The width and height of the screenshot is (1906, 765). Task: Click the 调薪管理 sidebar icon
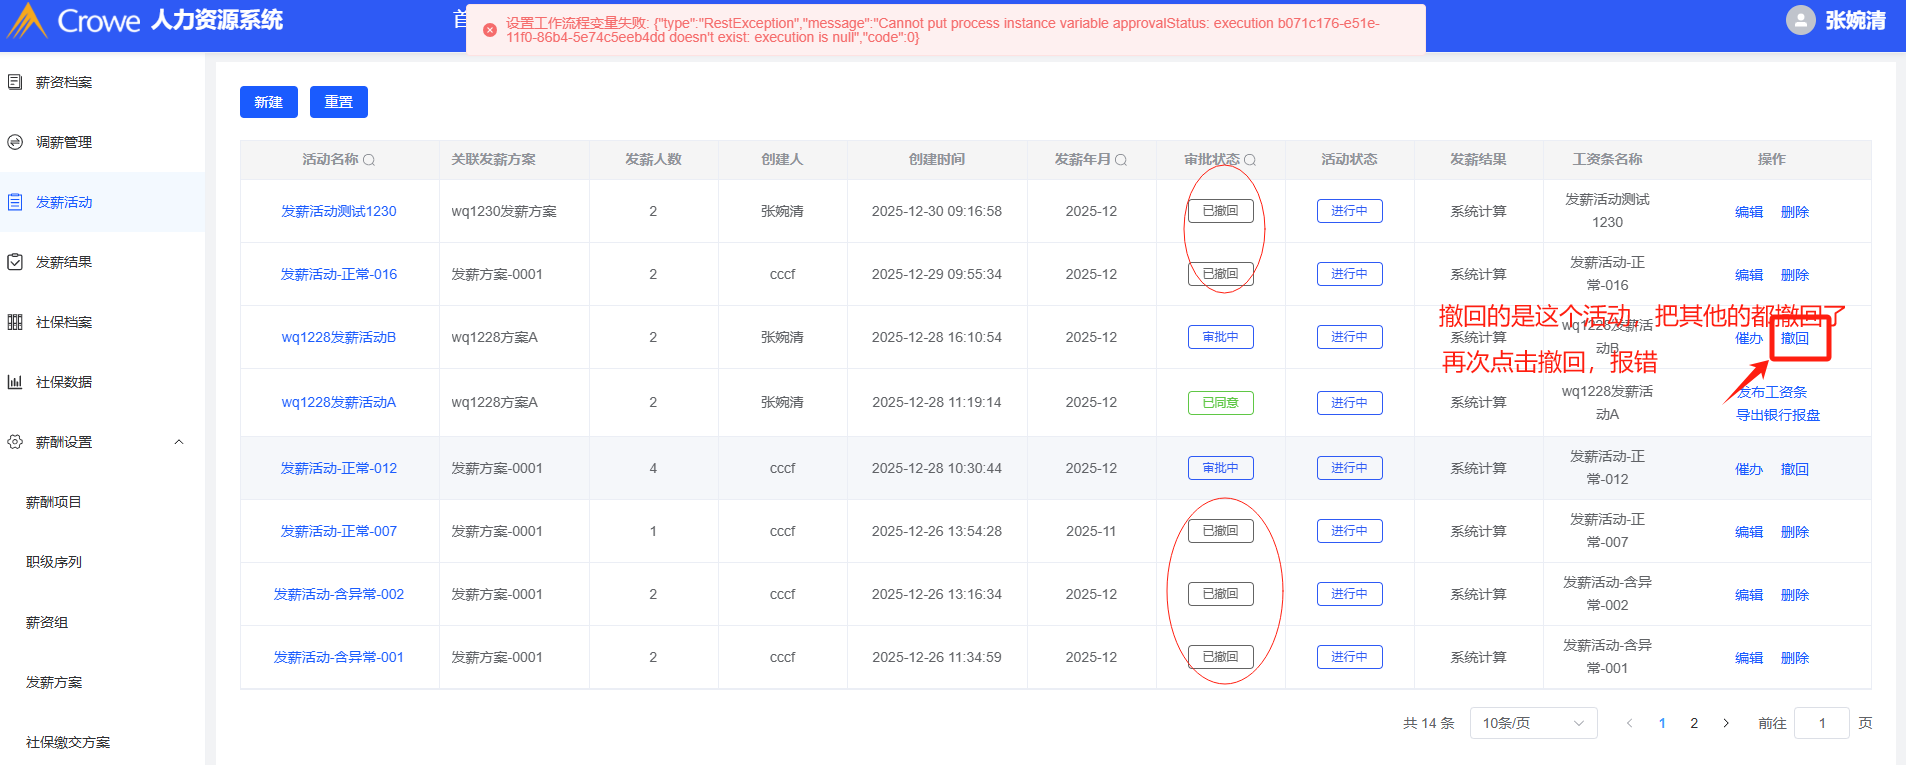(15, 142)
